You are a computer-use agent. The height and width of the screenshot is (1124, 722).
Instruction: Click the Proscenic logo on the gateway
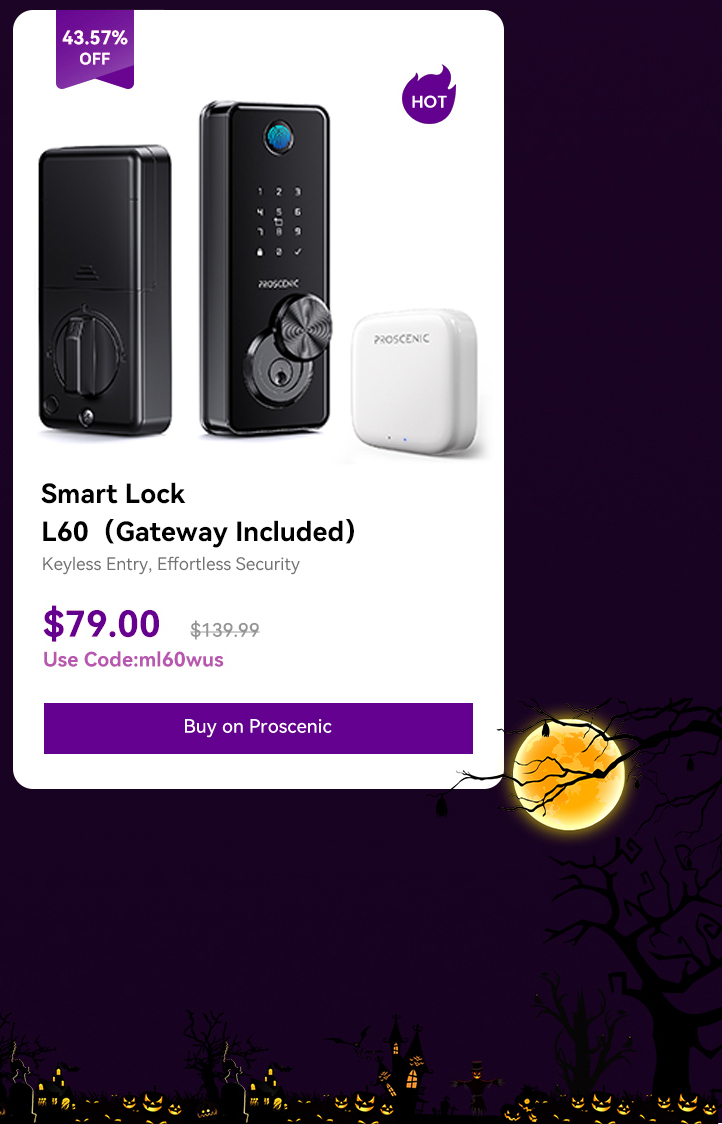(x=402, y=338)
